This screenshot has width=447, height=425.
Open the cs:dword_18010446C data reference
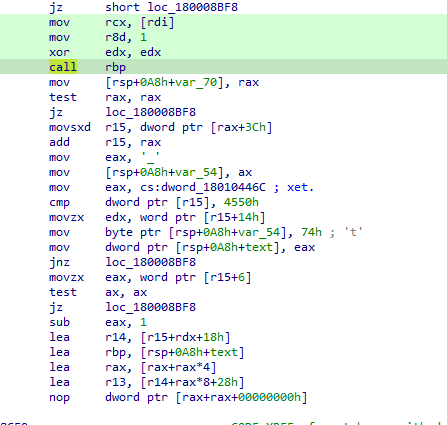pyautogui.click(x=203, y=187)
